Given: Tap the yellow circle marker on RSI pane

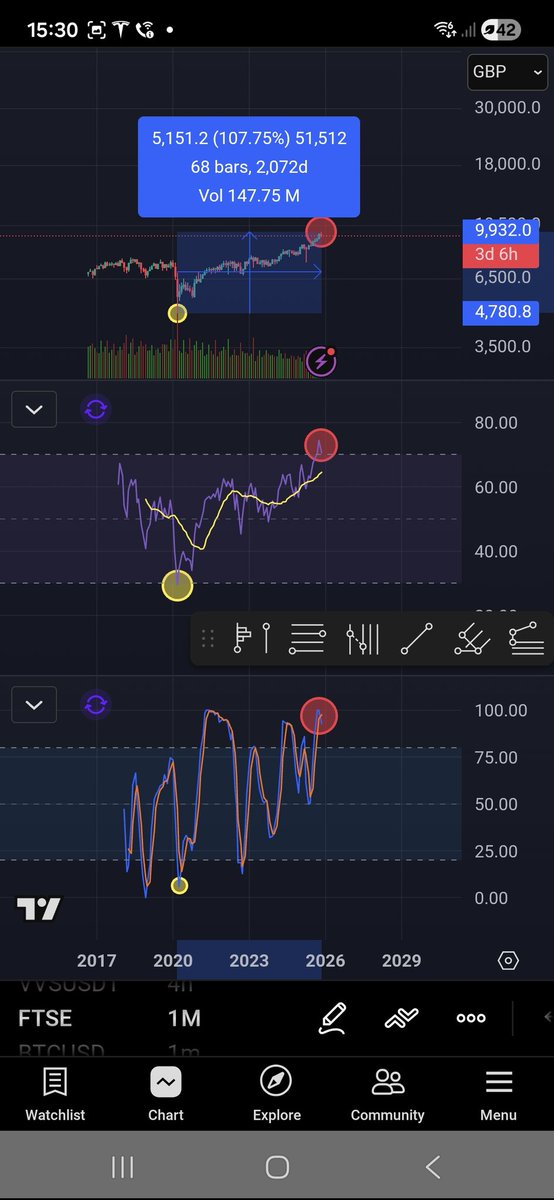Looking at the screenshot, I should [x=177, y=586].
